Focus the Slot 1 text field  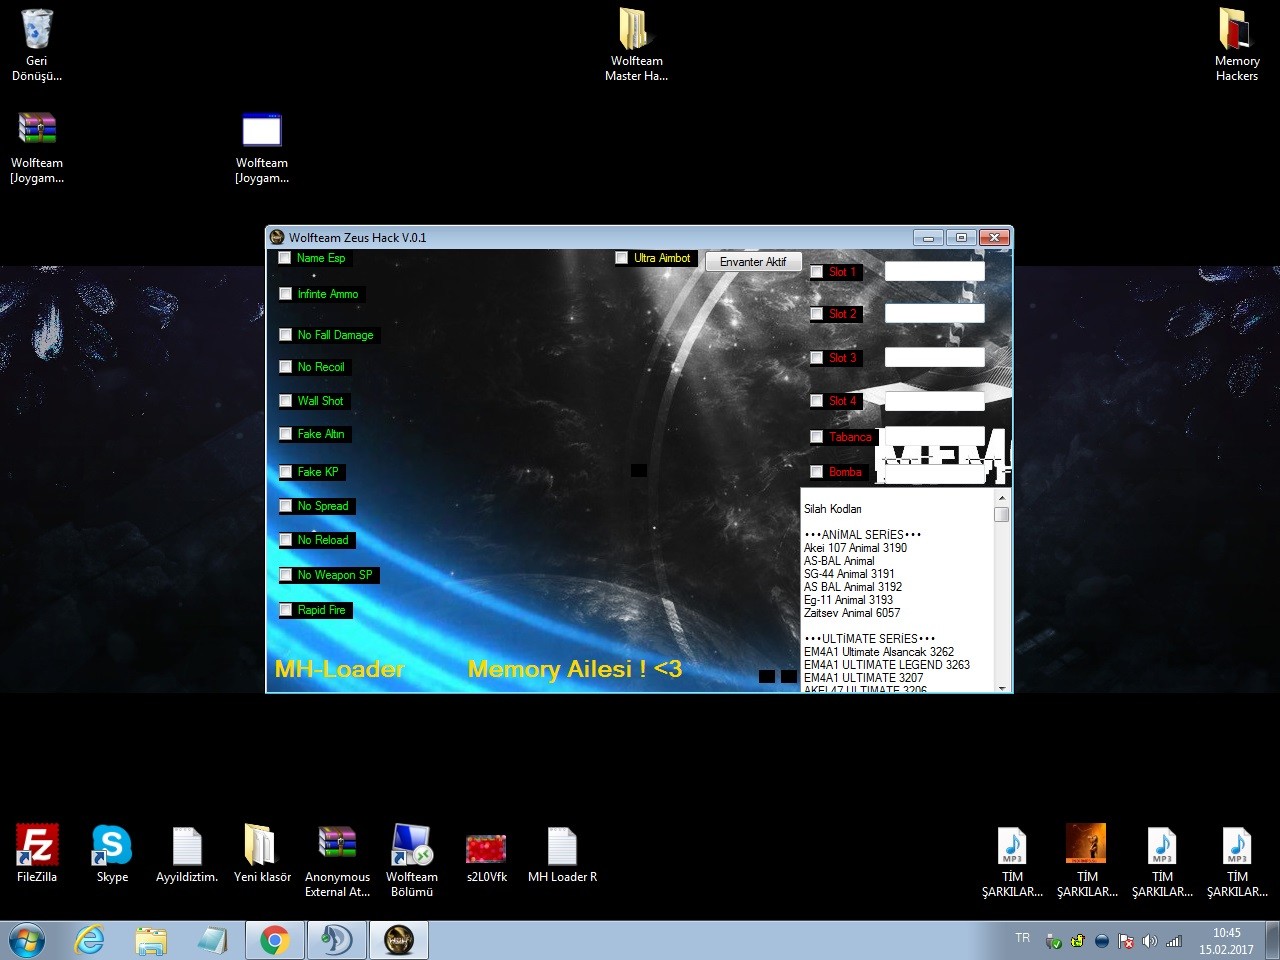[x=935, y=271]
